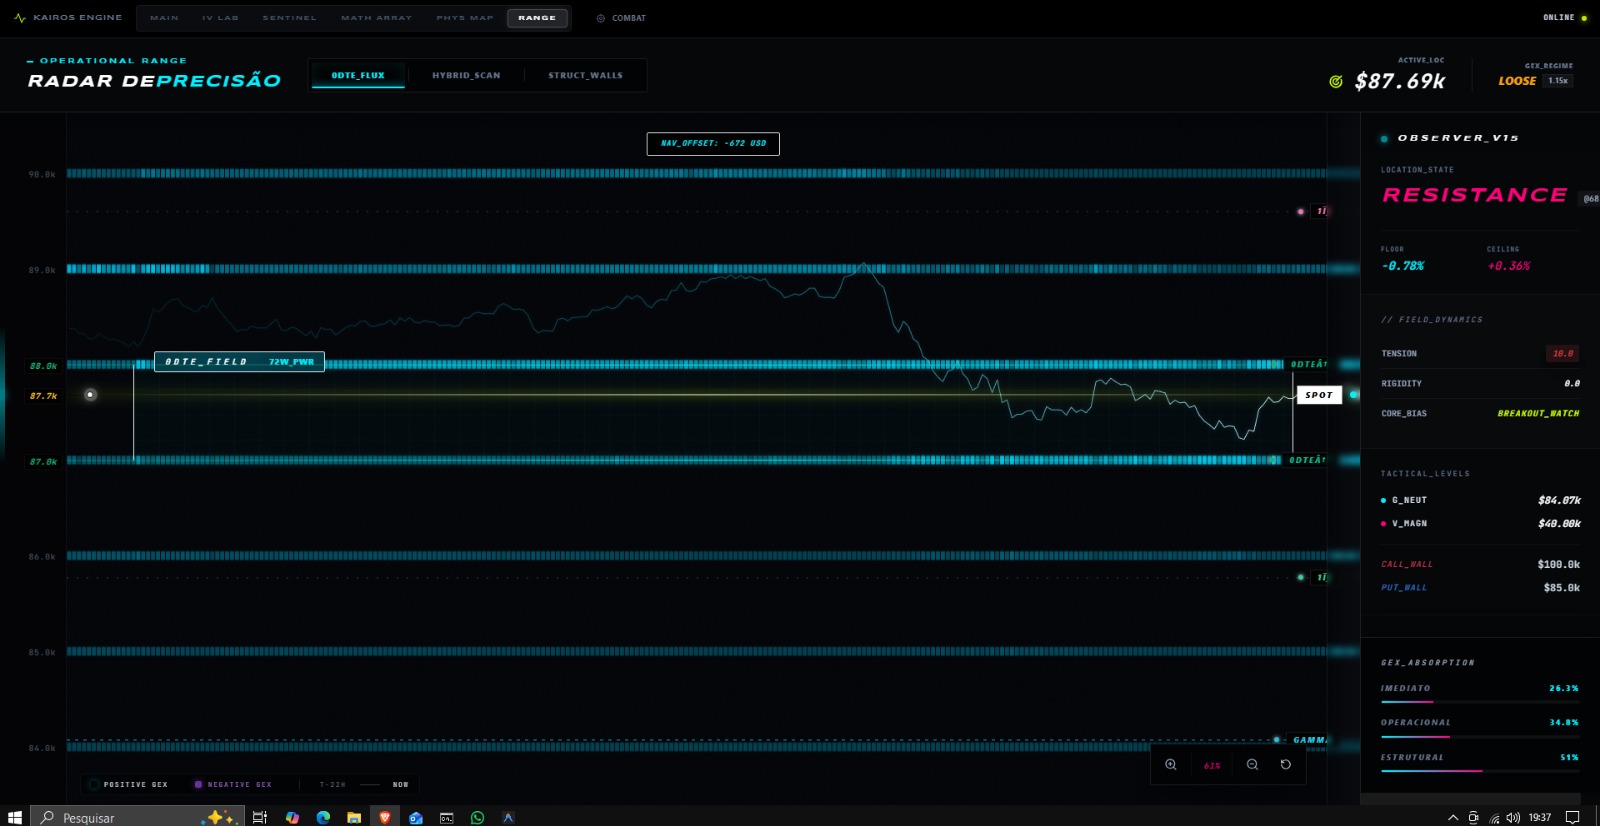Reset chart view with the rotate icon
The width and height of the screenshot is (1600, 826).
[x=1286, y=765]
